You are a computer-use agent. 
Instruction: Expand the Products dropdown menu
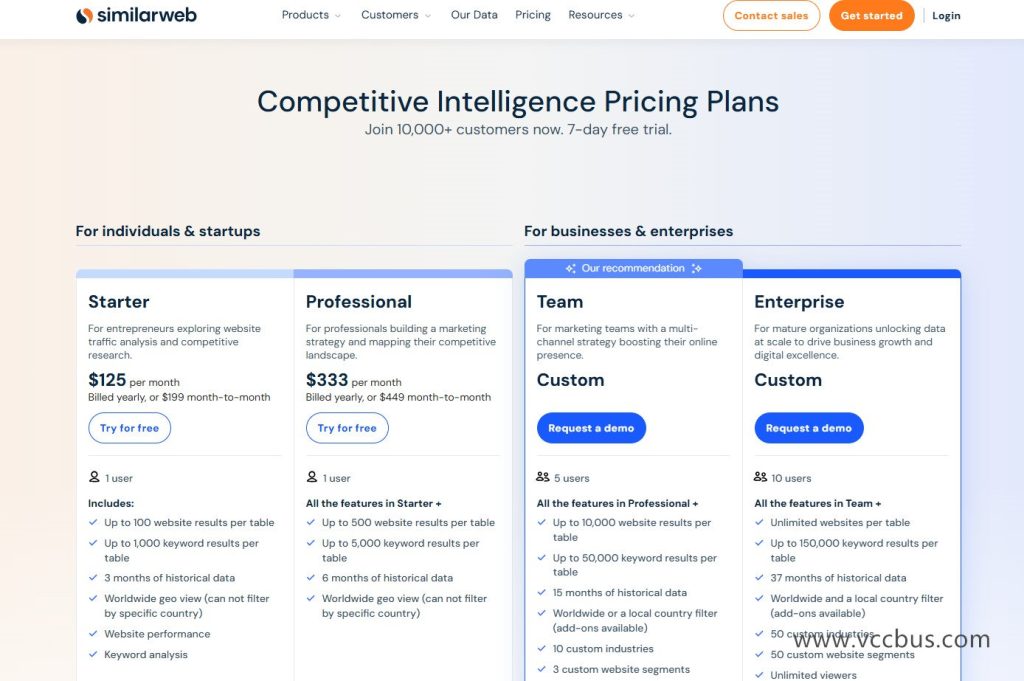point(311,15)
